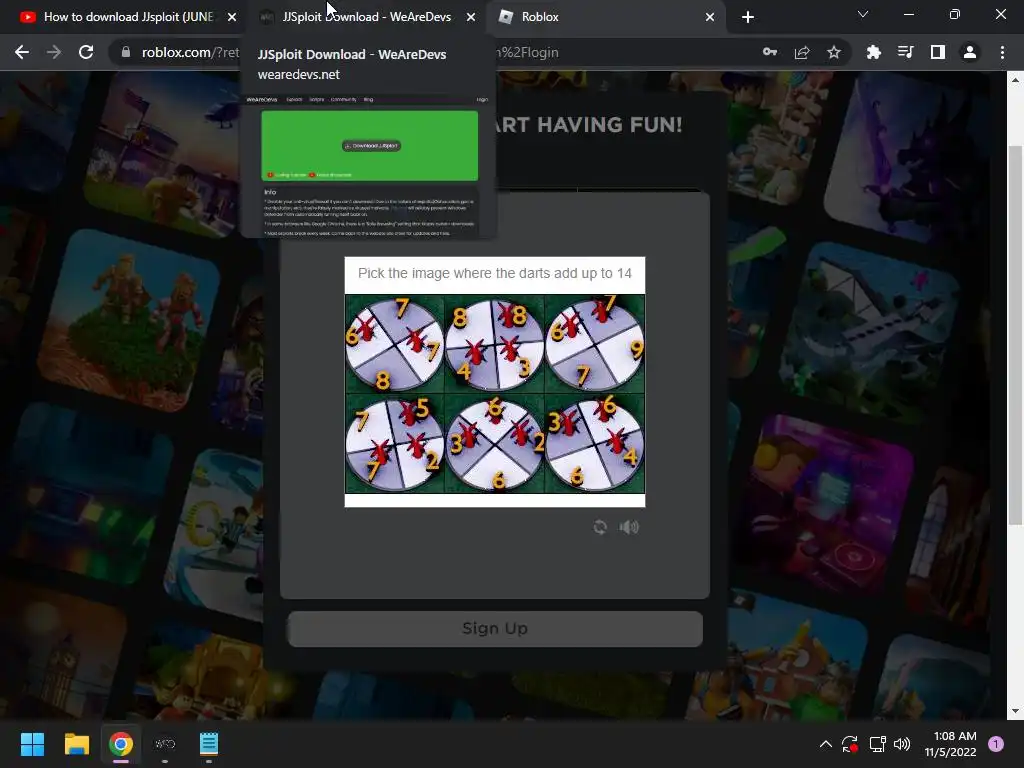Show hidden system tray icons
The height and width of the screenshot is (768, 1024).
coord(825,744)
